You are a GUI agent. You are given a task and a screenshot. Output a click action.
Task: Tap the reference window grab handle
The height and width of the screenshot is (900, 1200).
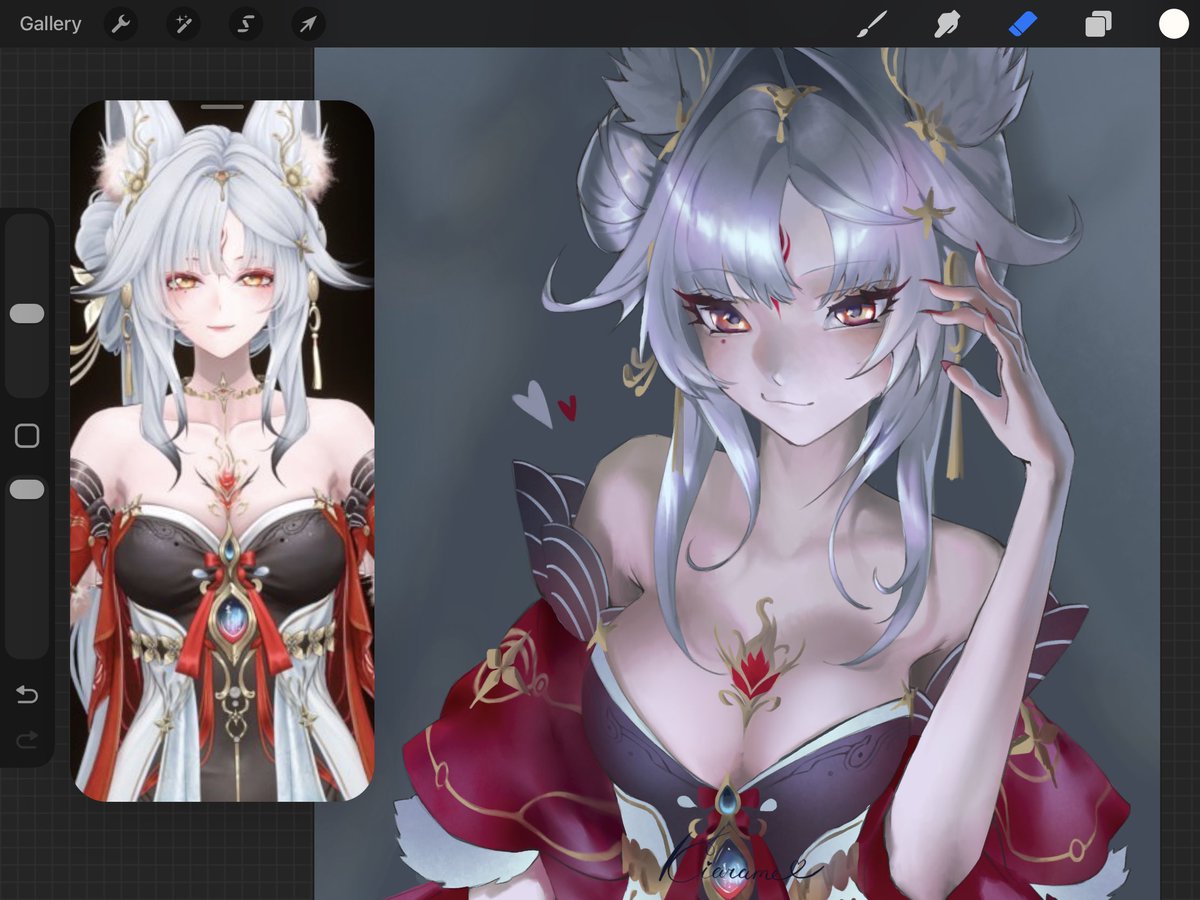(x=222, y=106)
